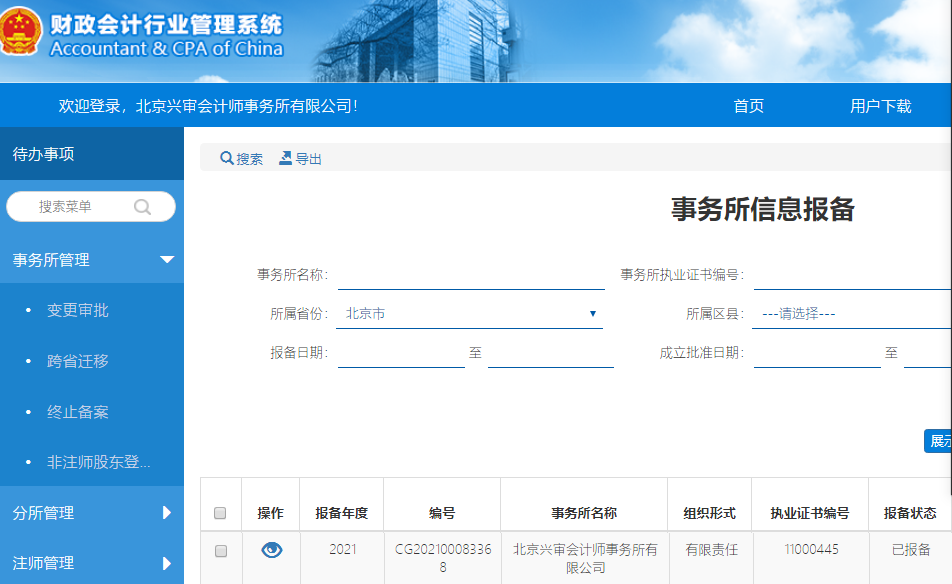952x584 pixels.
Task: Check the 2021 record row checkbox
Action: (x=221, y=551)
